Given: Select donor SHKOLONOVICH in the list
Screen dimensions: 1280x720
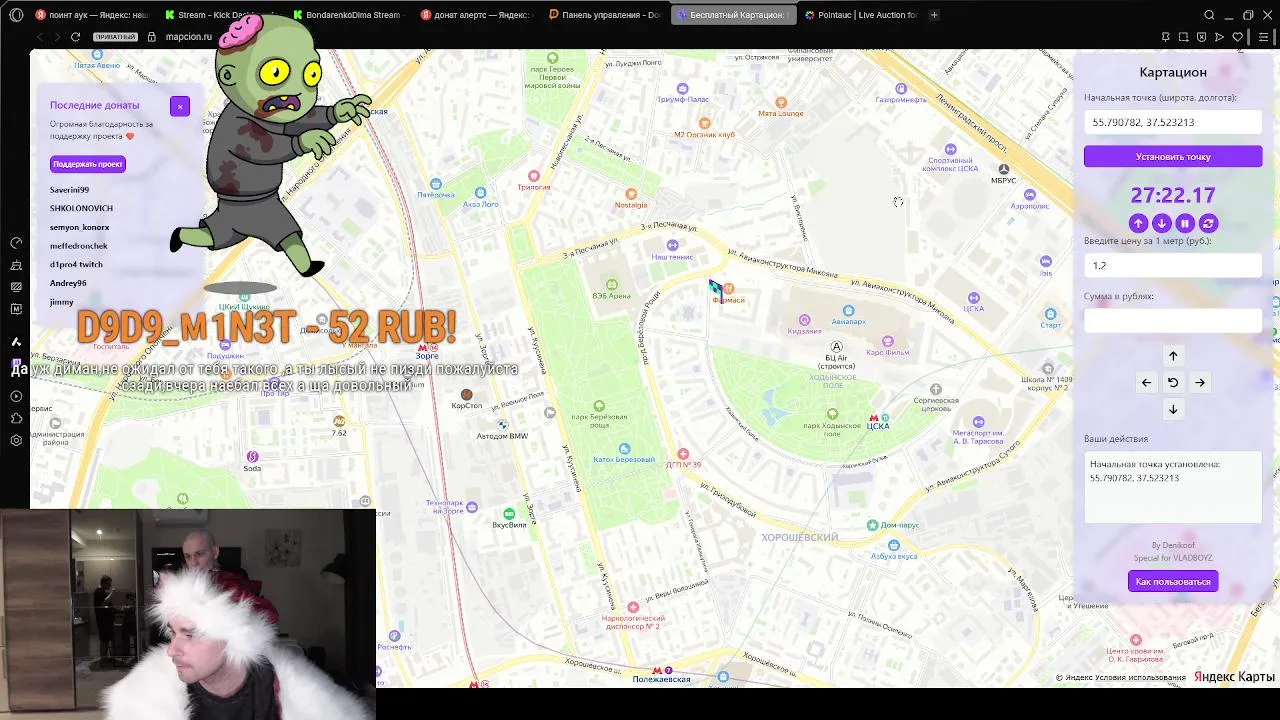Looking at the screenshot, I should (x=81, y=208).
